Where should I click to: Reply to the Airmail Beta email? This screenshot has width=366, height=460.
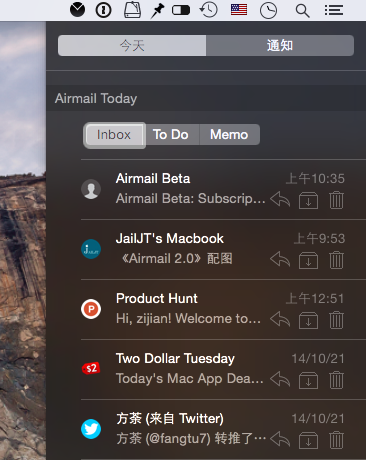pyautogui.click(x=280, y=200)
